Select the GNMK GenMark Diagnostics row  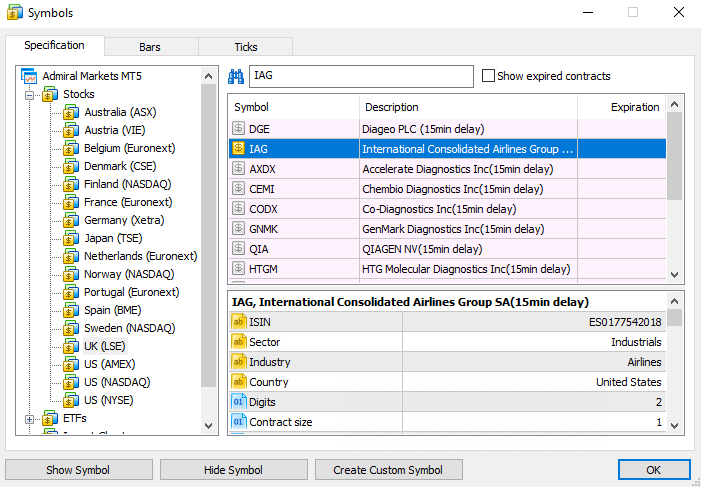(x=448, y=229)
